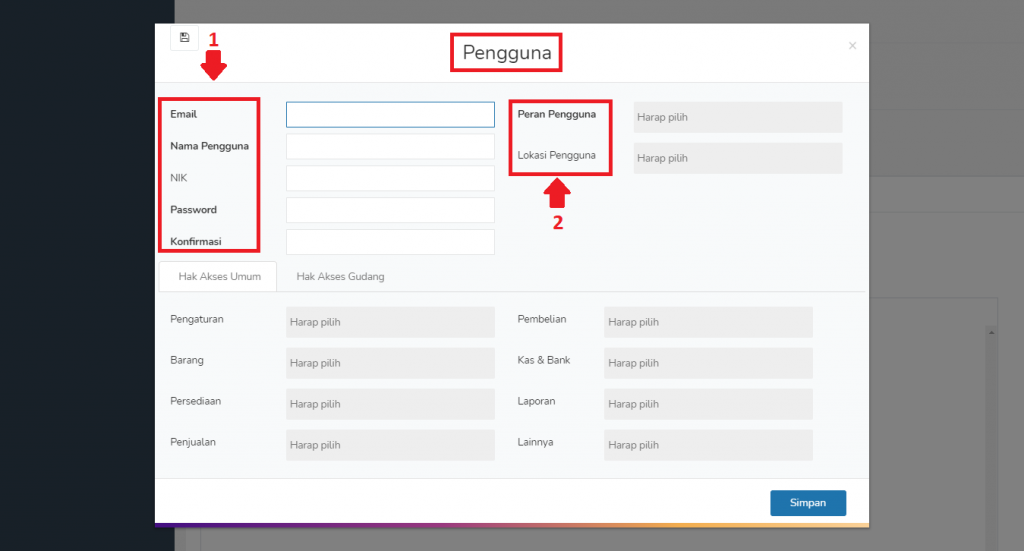Open the Laporan access dropdown

[x=708, y=404]
